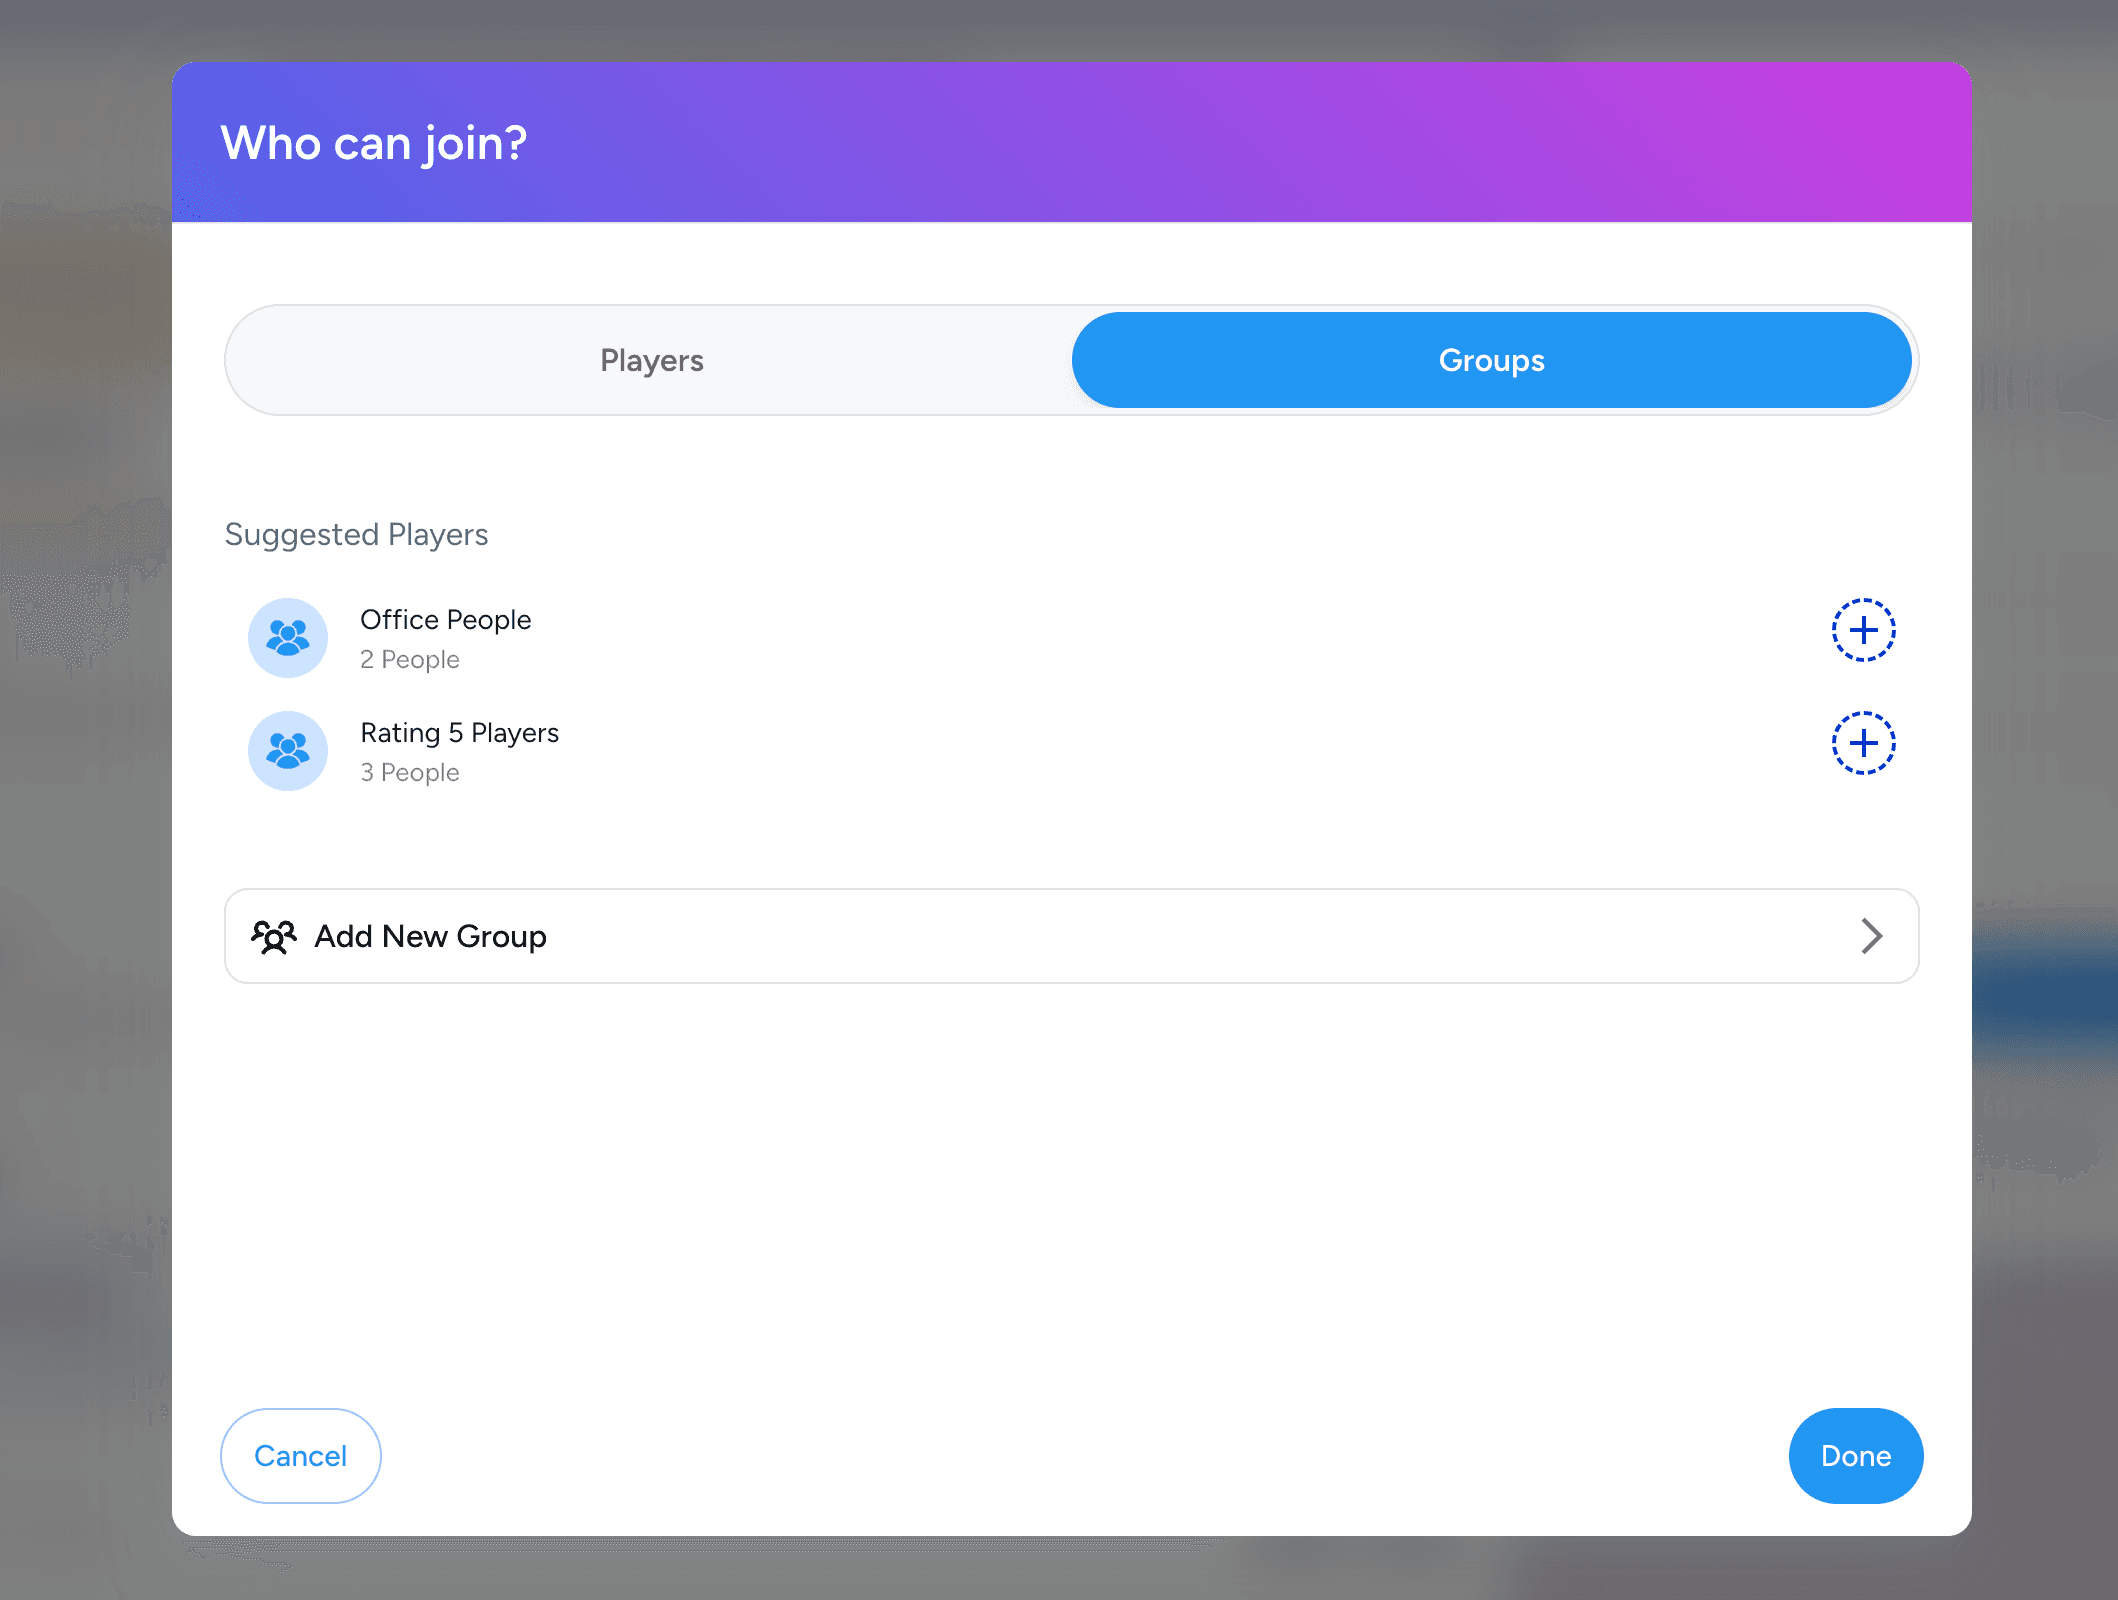2118x1600 pixels.
Task: Click the 3 People subtitle text
Action: click(x=409, y=773)
